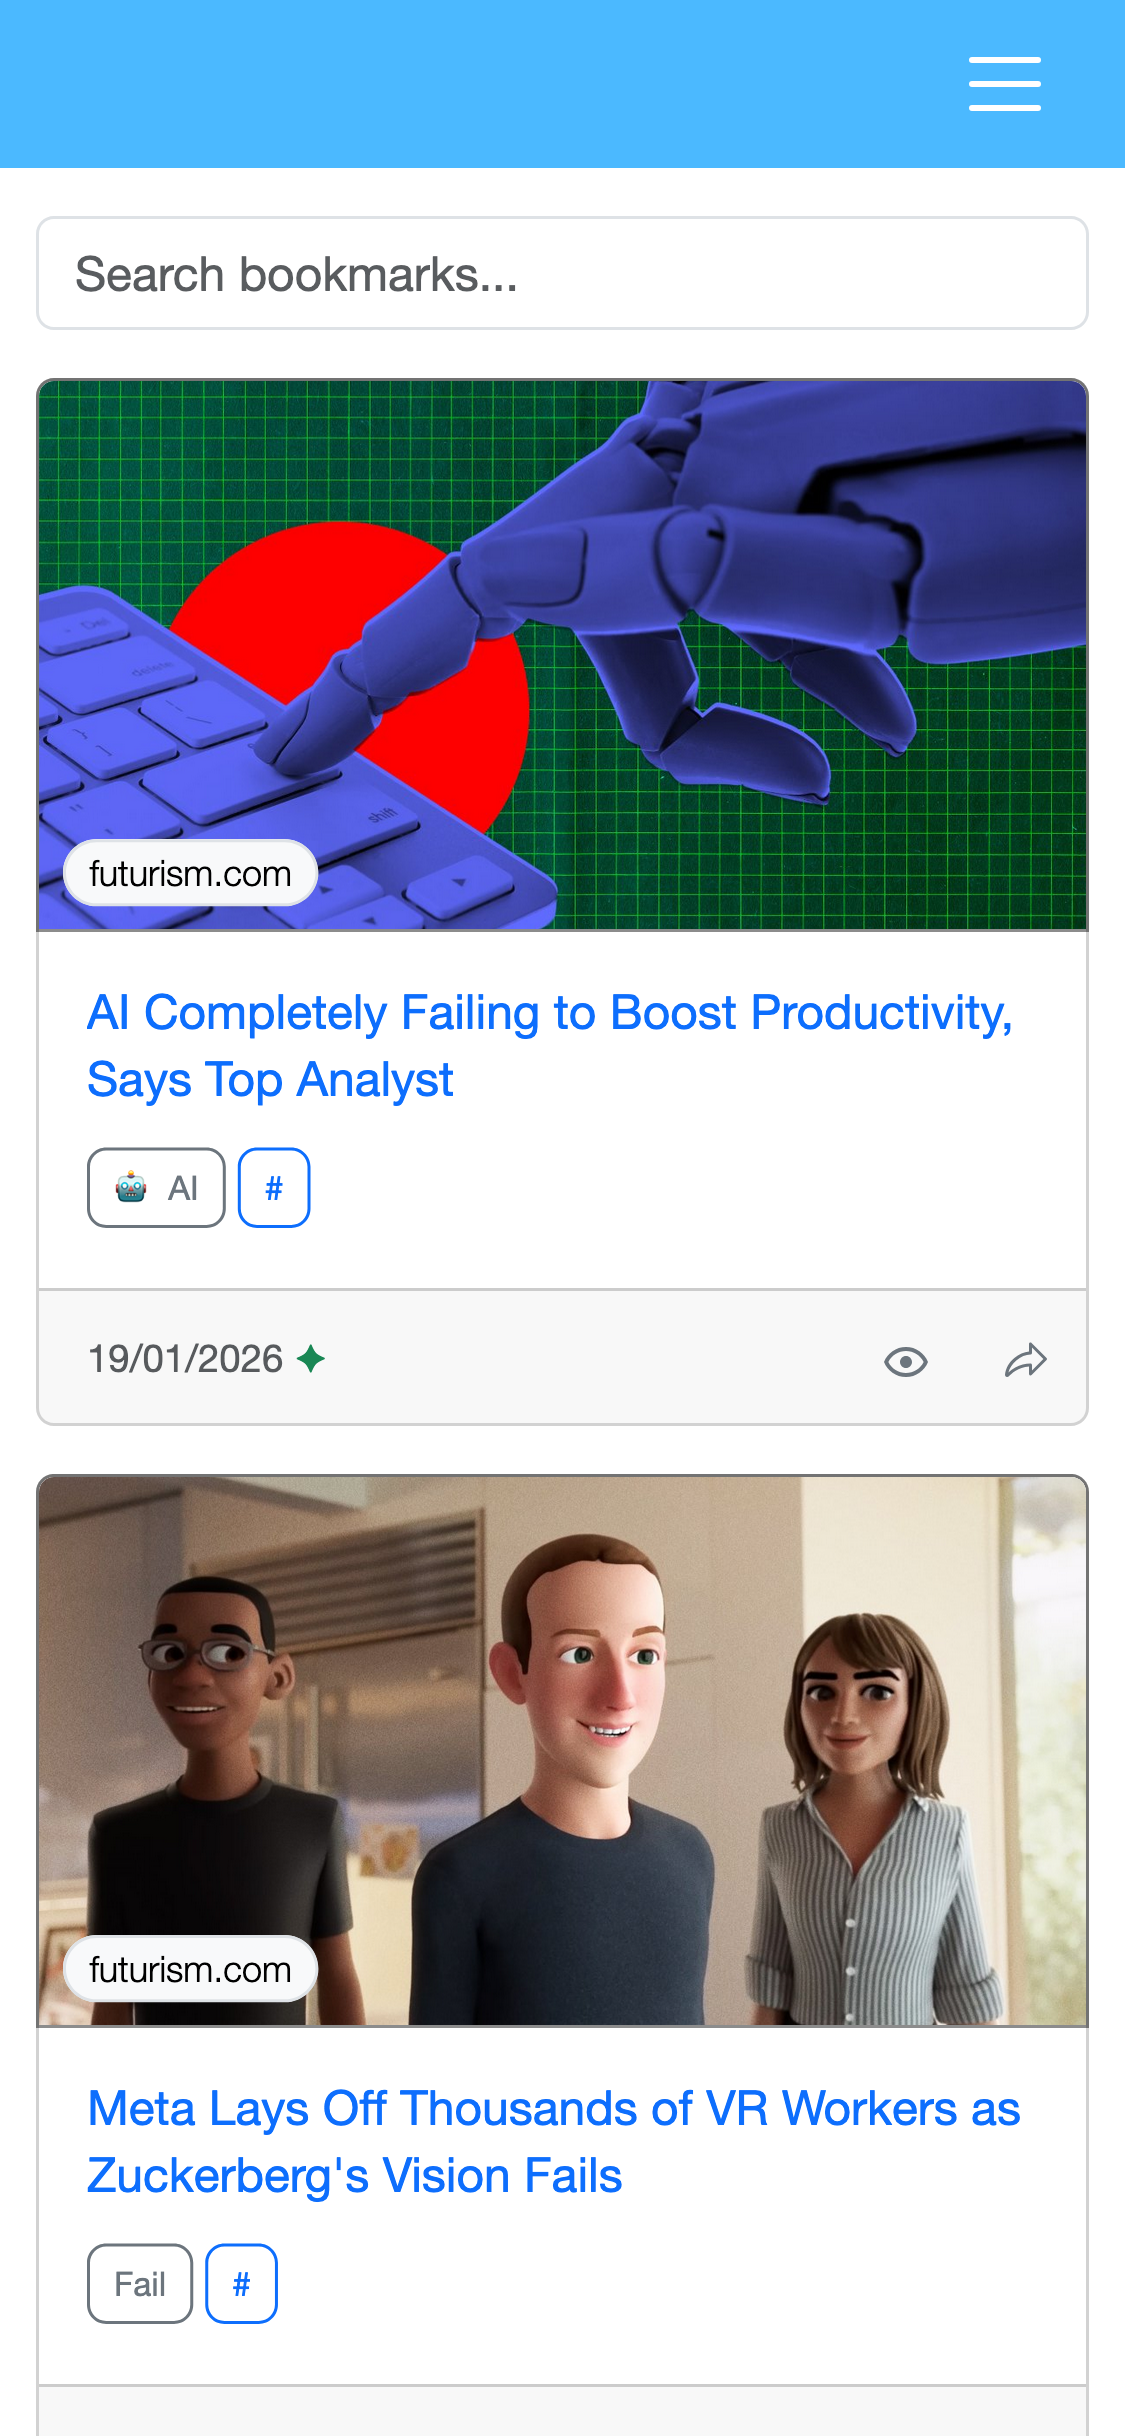This screenshot has height=2436, width=1125.
Task: Open the hamburger navigation menu
Action: pyautogui.click(x=1004, y=84)
